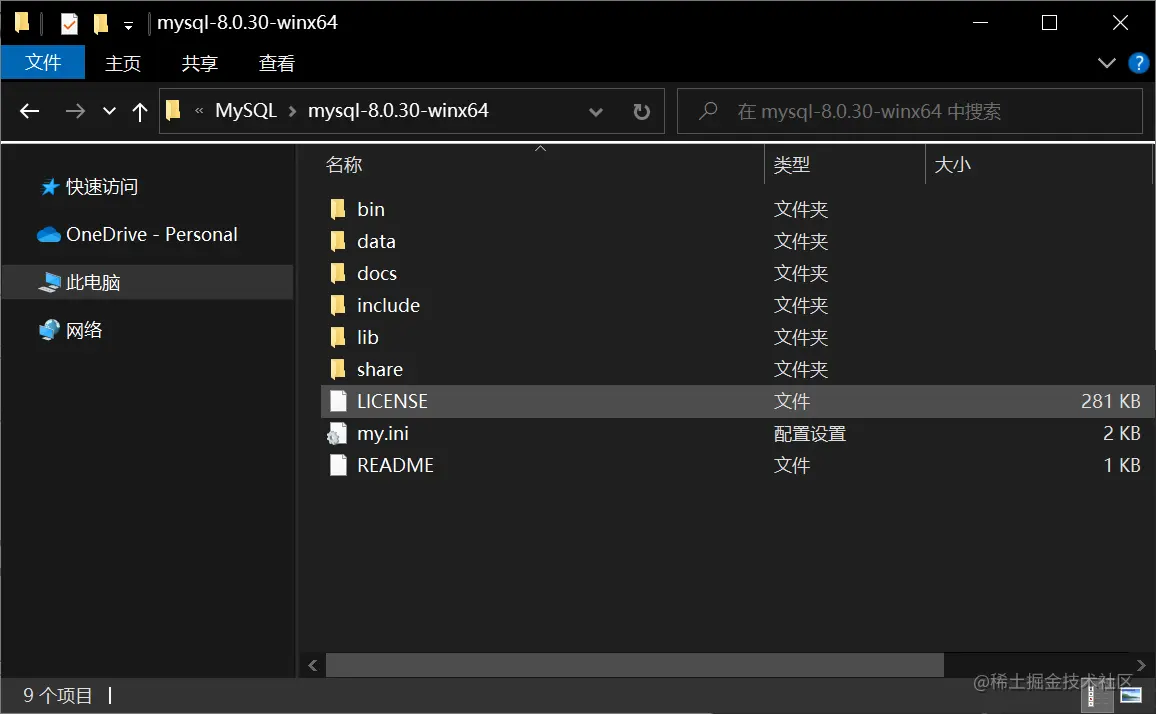Click the README file icon

[x=338, y=465]
